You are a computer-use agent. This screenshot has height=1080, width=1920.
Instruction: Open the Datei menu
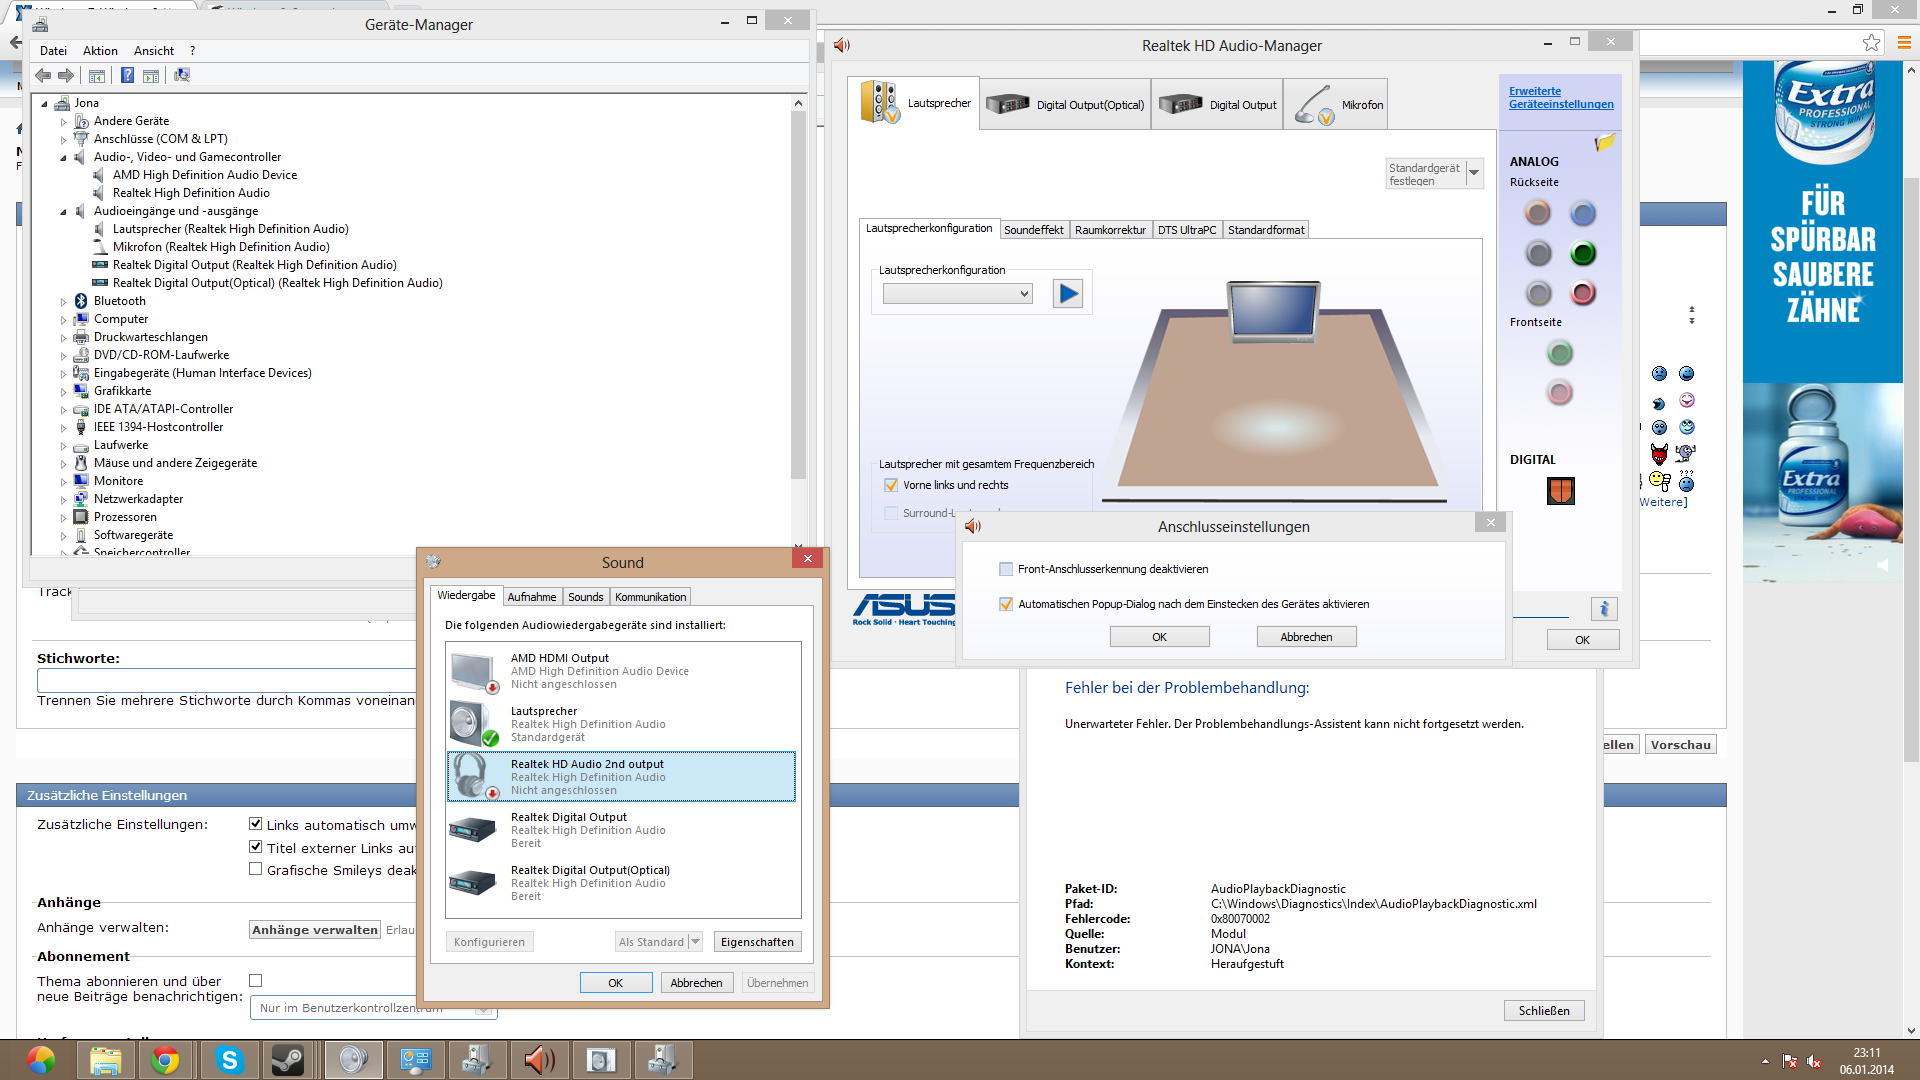(53, 51)
